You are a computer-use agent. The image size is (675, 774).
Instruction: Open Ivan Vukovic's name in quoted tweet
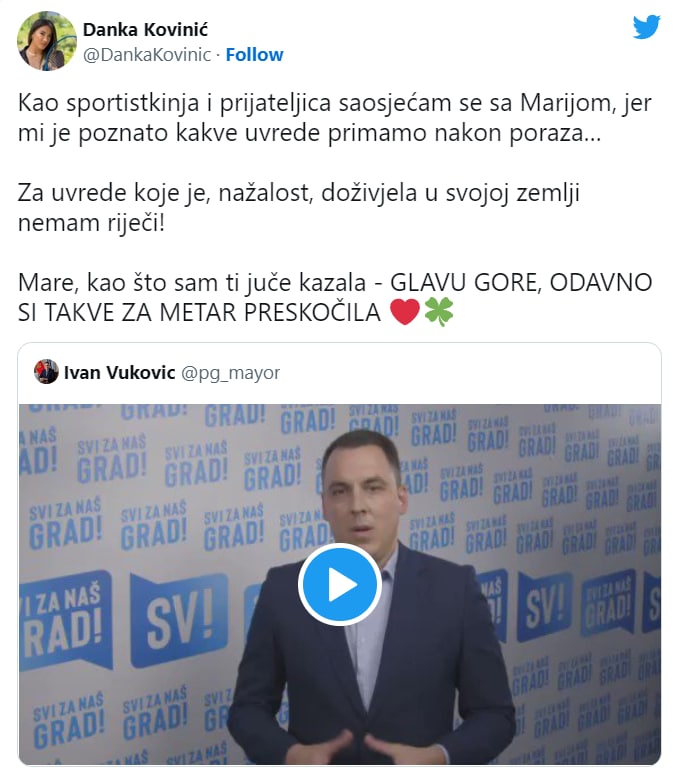pyautogui.click(x=119, y=372)
